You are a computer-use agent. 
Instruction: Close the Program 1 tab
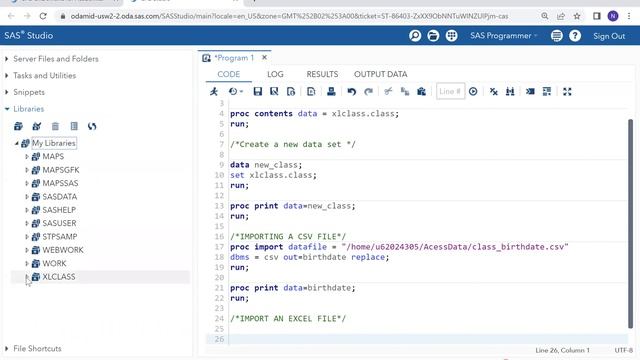(264, 58)
